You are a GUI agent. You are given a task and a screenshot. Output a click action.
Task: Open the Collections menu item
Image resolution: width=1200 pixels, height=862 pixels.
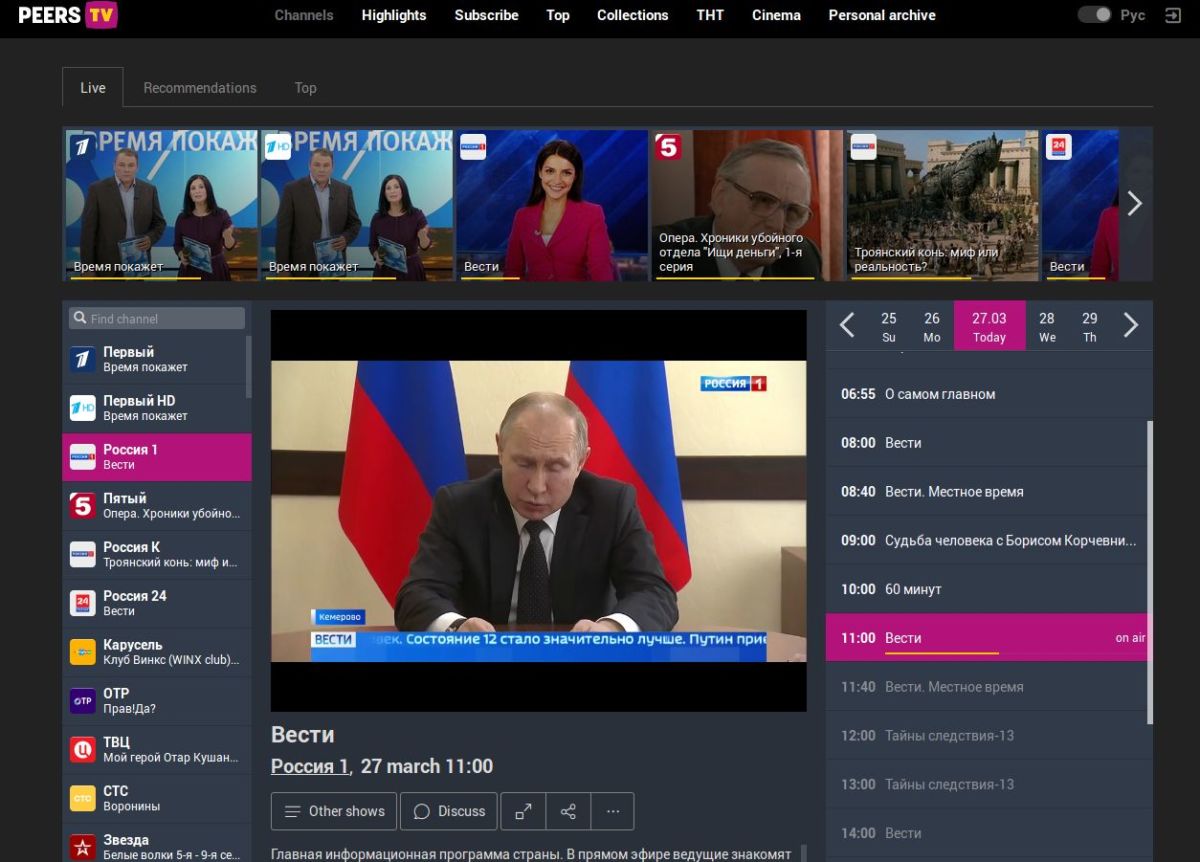pos(632,15)
